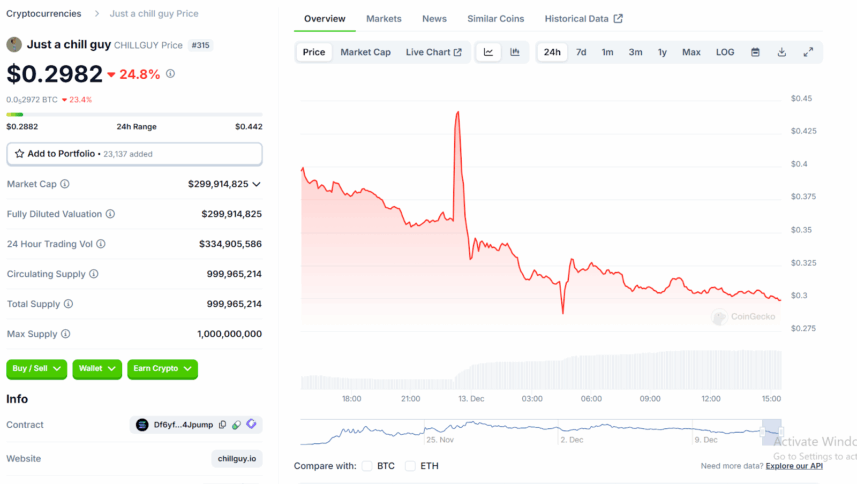Viewport: 857px width, 484px height.
Task: Click the $334,905,586 trading volume value
Action: tap(231, 244)
